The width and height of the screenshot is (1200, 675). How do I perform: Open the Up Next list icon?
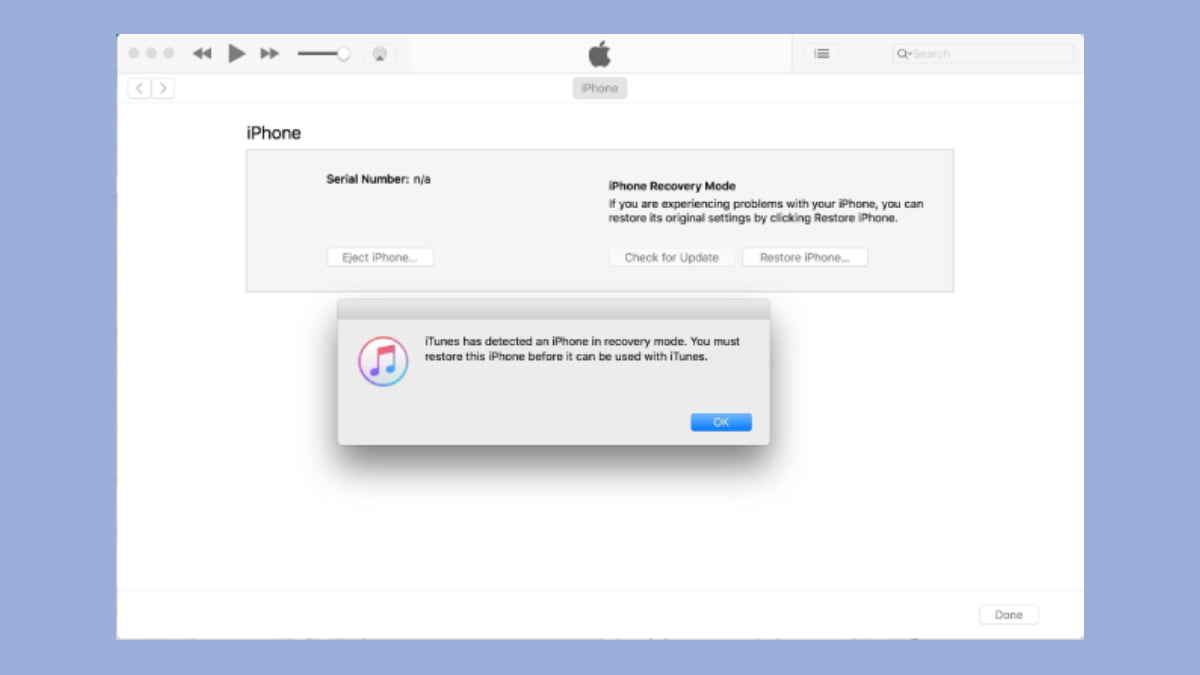pyautogui.click(x=821, y=53)
